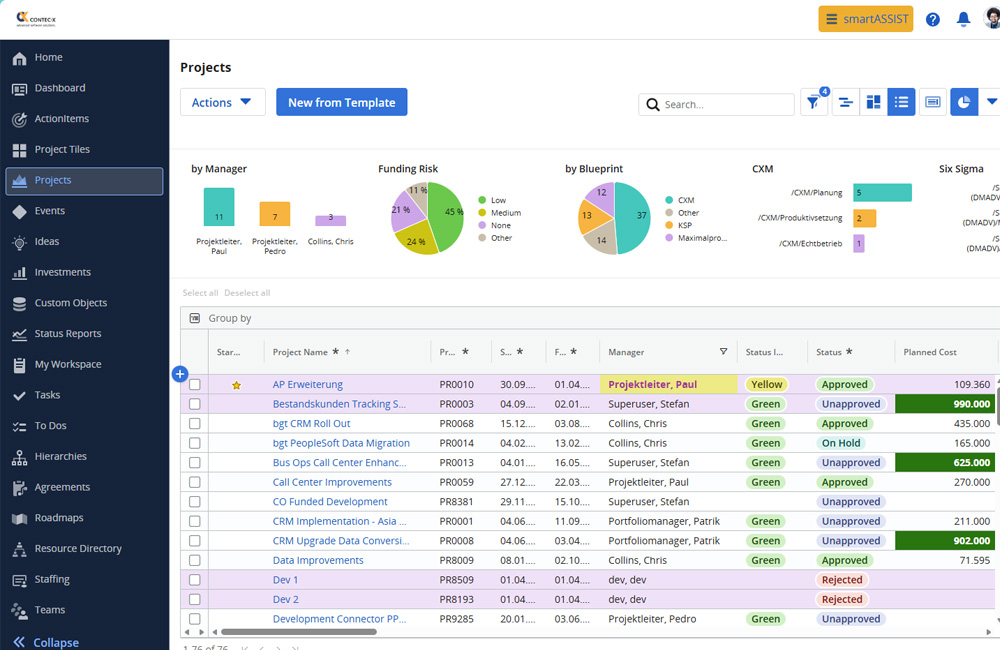1000x650 pixels.
Task: Check the AP Erweiterung row checkbox
Action: [x=195, y=385]
